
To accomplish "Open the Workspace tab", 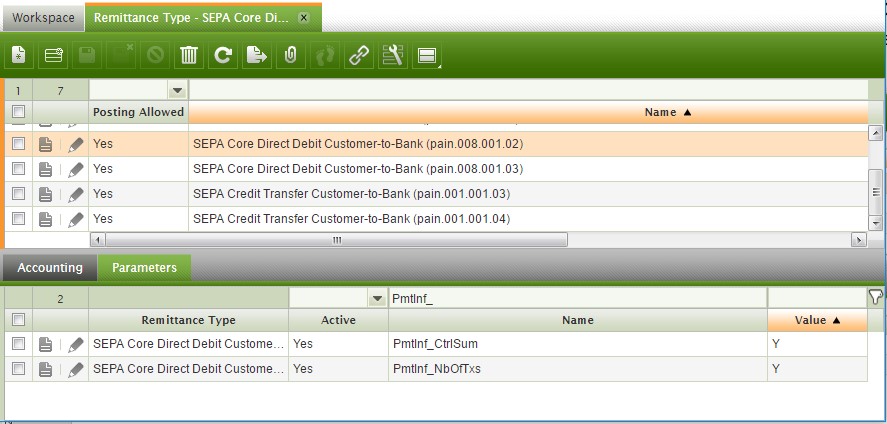I will tap(43, 17).
